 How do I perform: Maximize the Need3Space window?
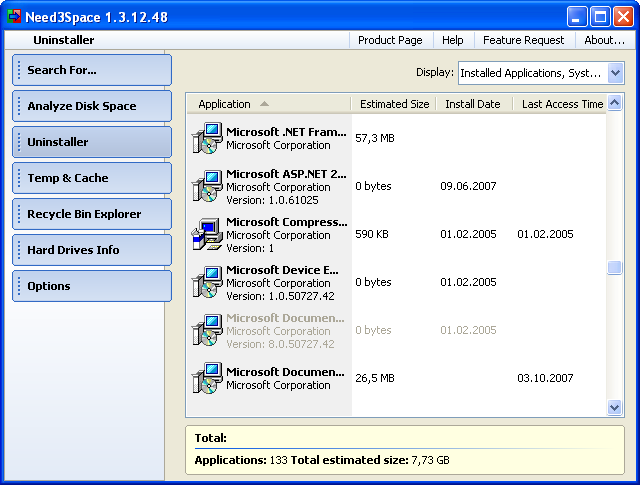(600, 17)
